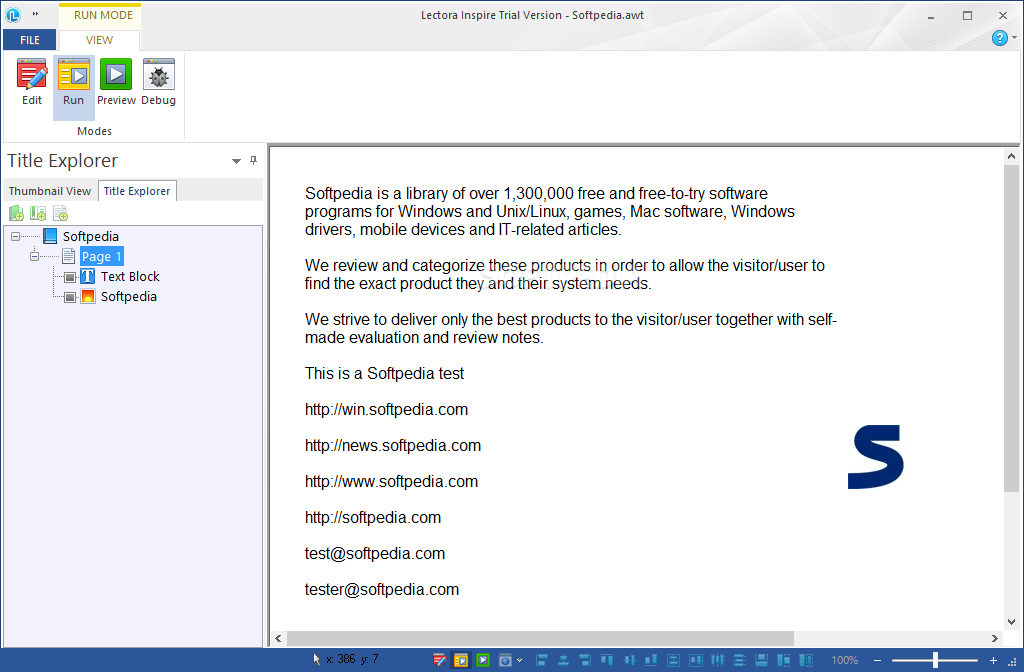Launch Preview mode from the ribbon
This screenshot has width=1024, height=672.
(116, 83)
